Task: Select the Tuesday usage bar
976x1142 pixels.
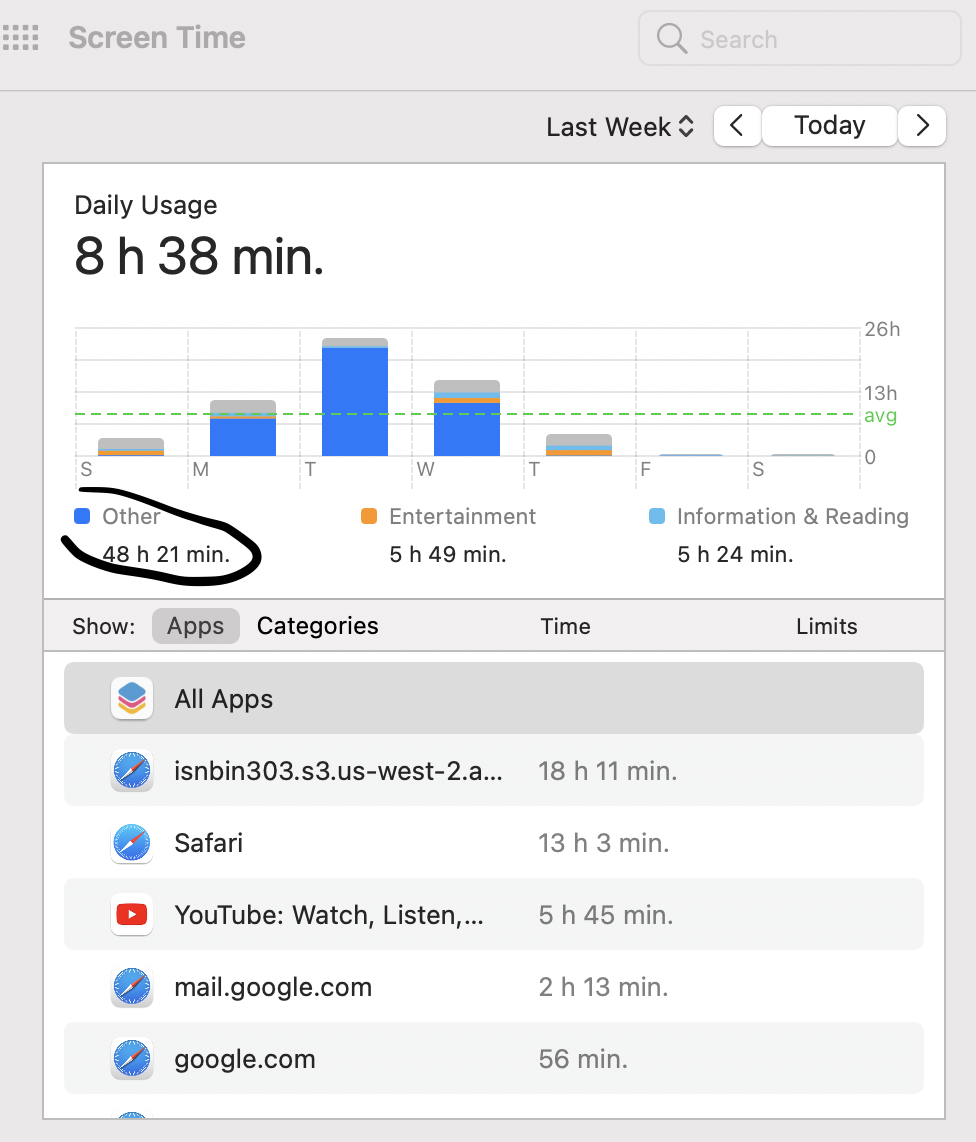Action: [355, 397]
